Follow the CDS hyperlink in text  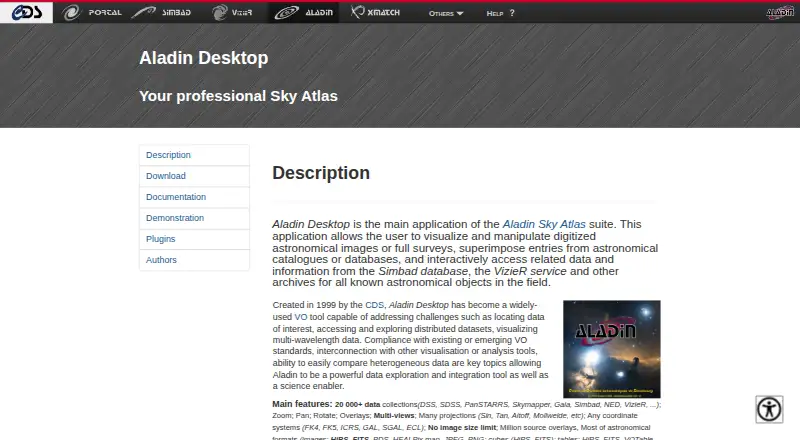pos(374,305)
